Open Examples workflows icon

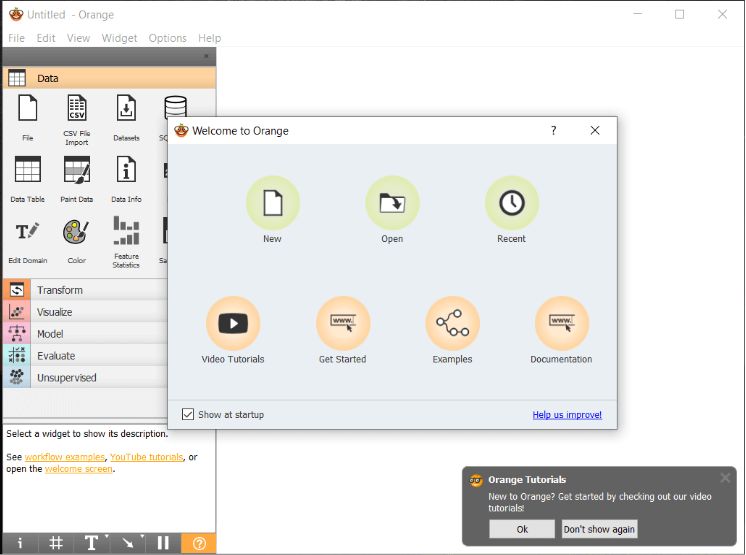point(452,323)
